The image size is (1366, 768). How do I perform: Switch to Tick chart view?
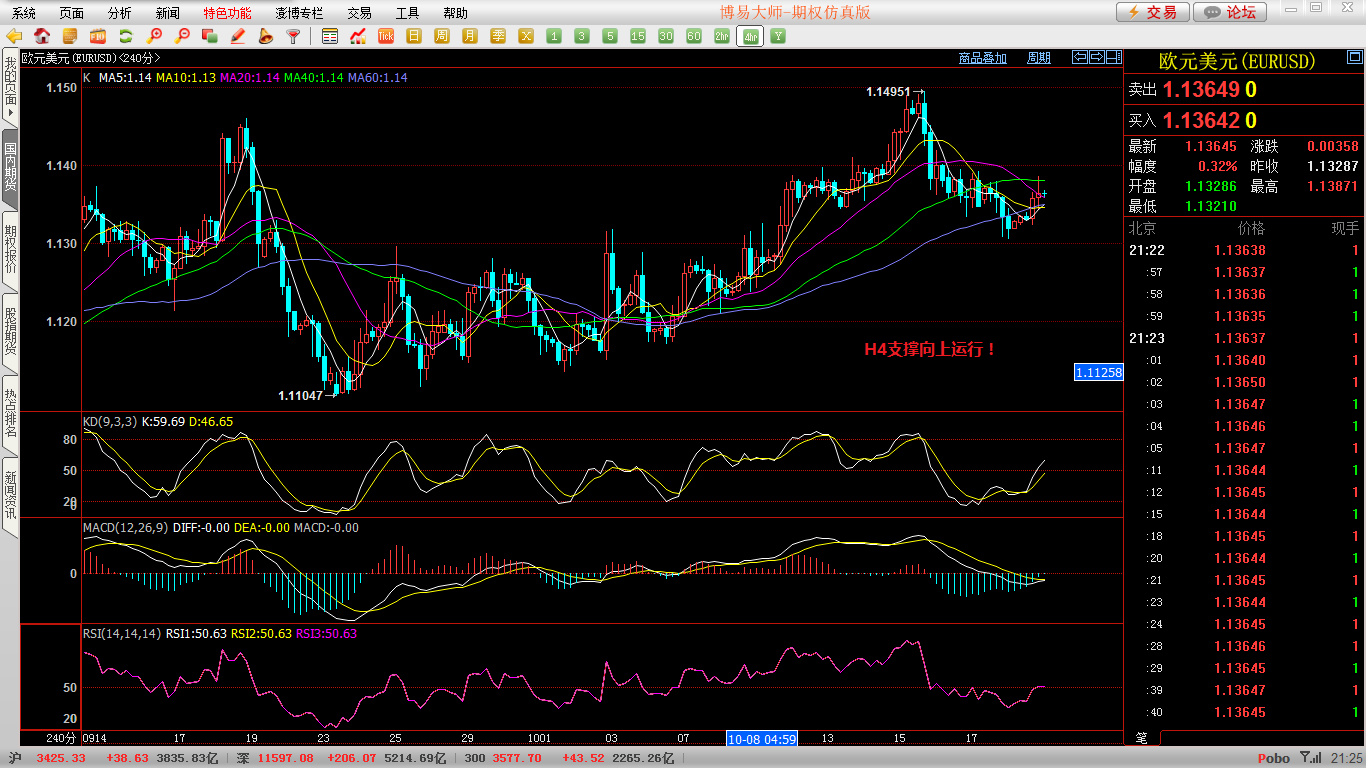coord(386,36)
